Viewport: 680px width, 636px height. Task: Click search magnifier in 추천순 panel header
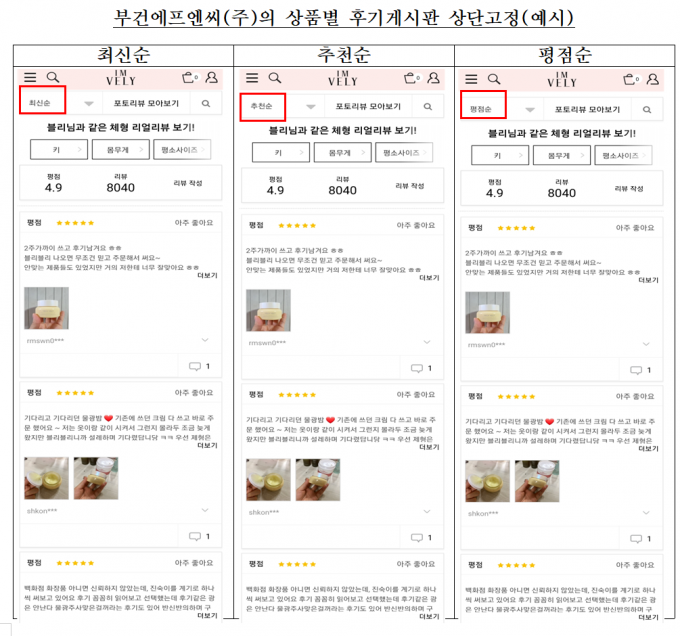tap(275, 78)
